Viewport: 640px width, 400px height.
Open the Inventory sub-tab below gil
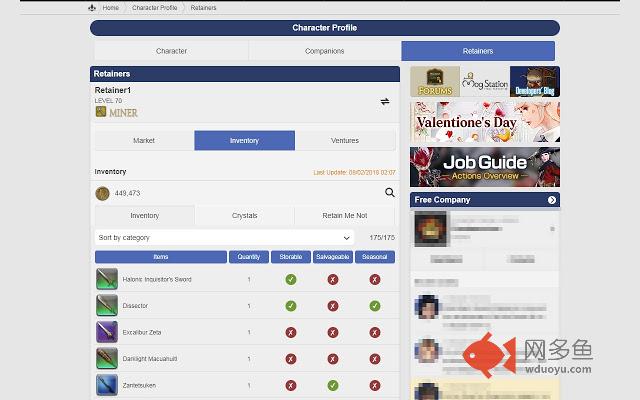point(145,216)
